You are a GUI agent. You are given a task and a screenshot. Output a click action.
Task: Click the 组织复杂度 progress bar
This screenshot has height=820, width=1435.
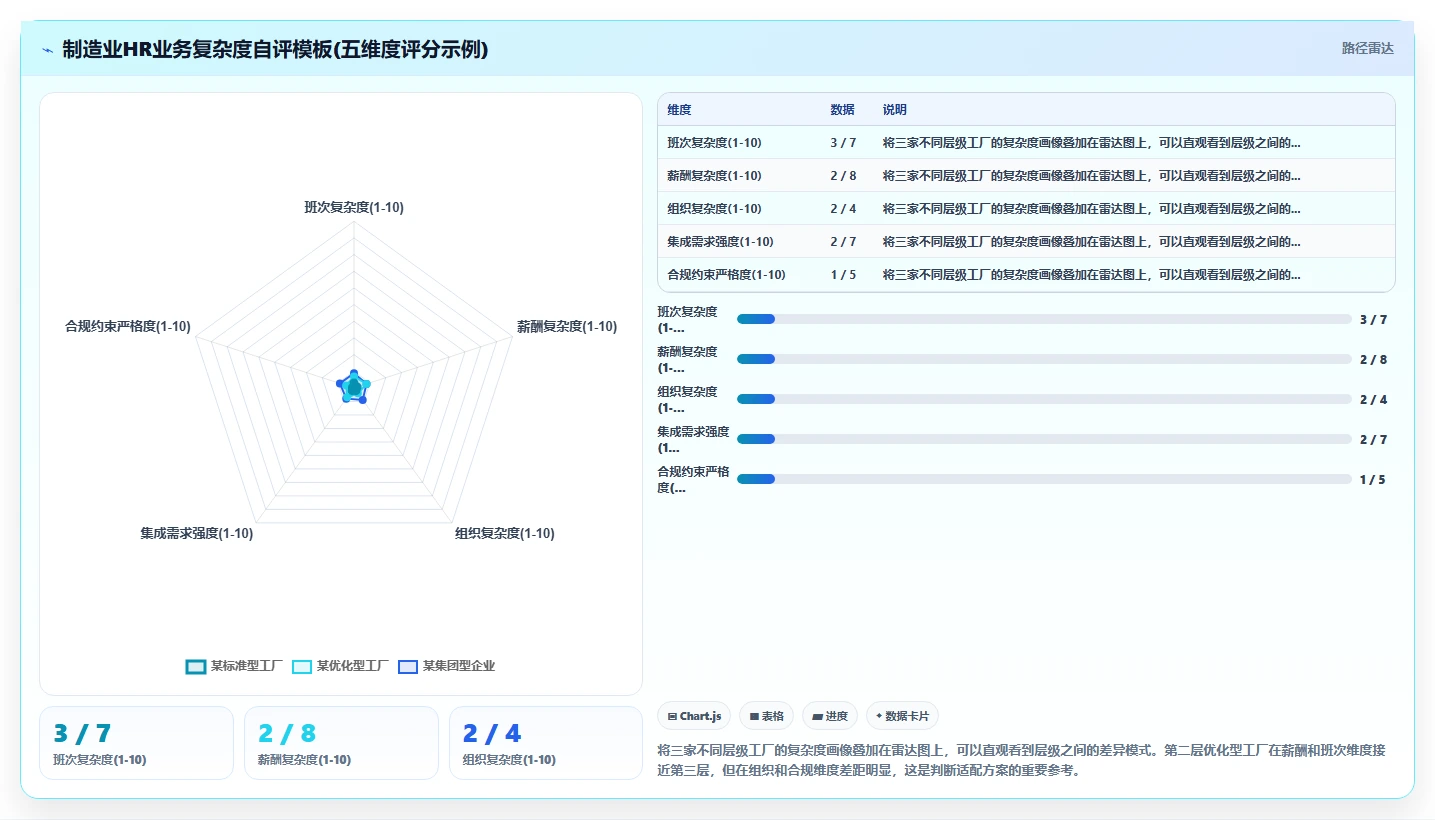pos(1044,399)
